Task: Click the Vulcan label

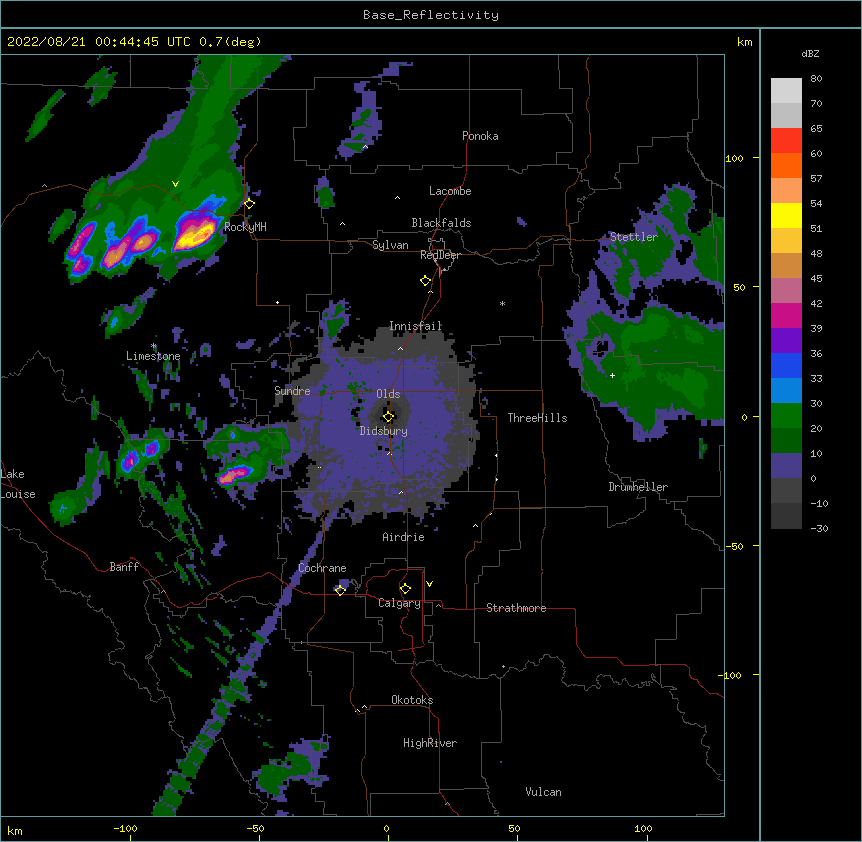Action: pyautogui.click(x=543, y=792)
